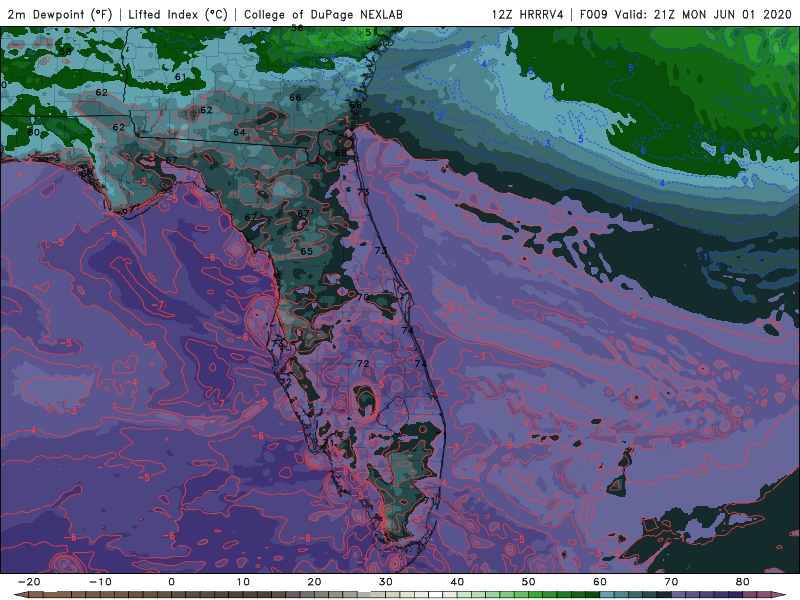The height and width of the screenshot is (600, 800).
Task: Click the 10 label on the color scale
Action: (243, 582)
